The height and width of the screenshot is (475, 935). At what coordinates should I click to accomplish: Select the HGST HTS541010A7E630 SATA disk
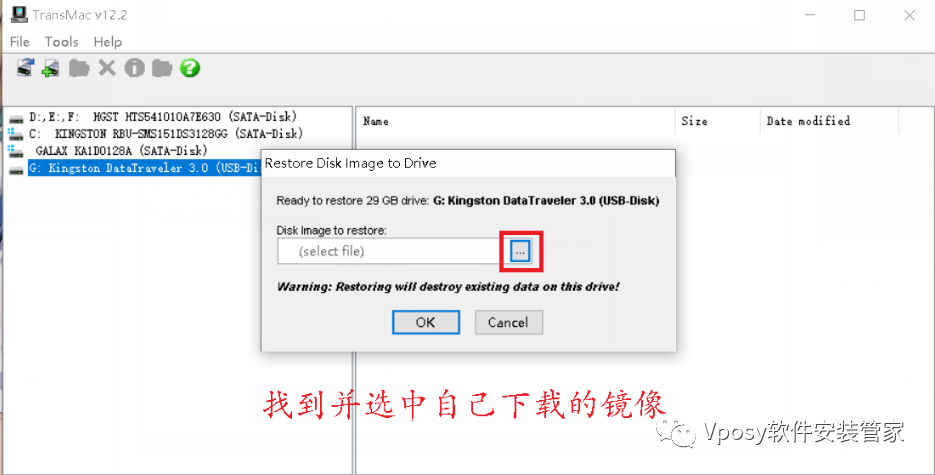pos(154,117)
